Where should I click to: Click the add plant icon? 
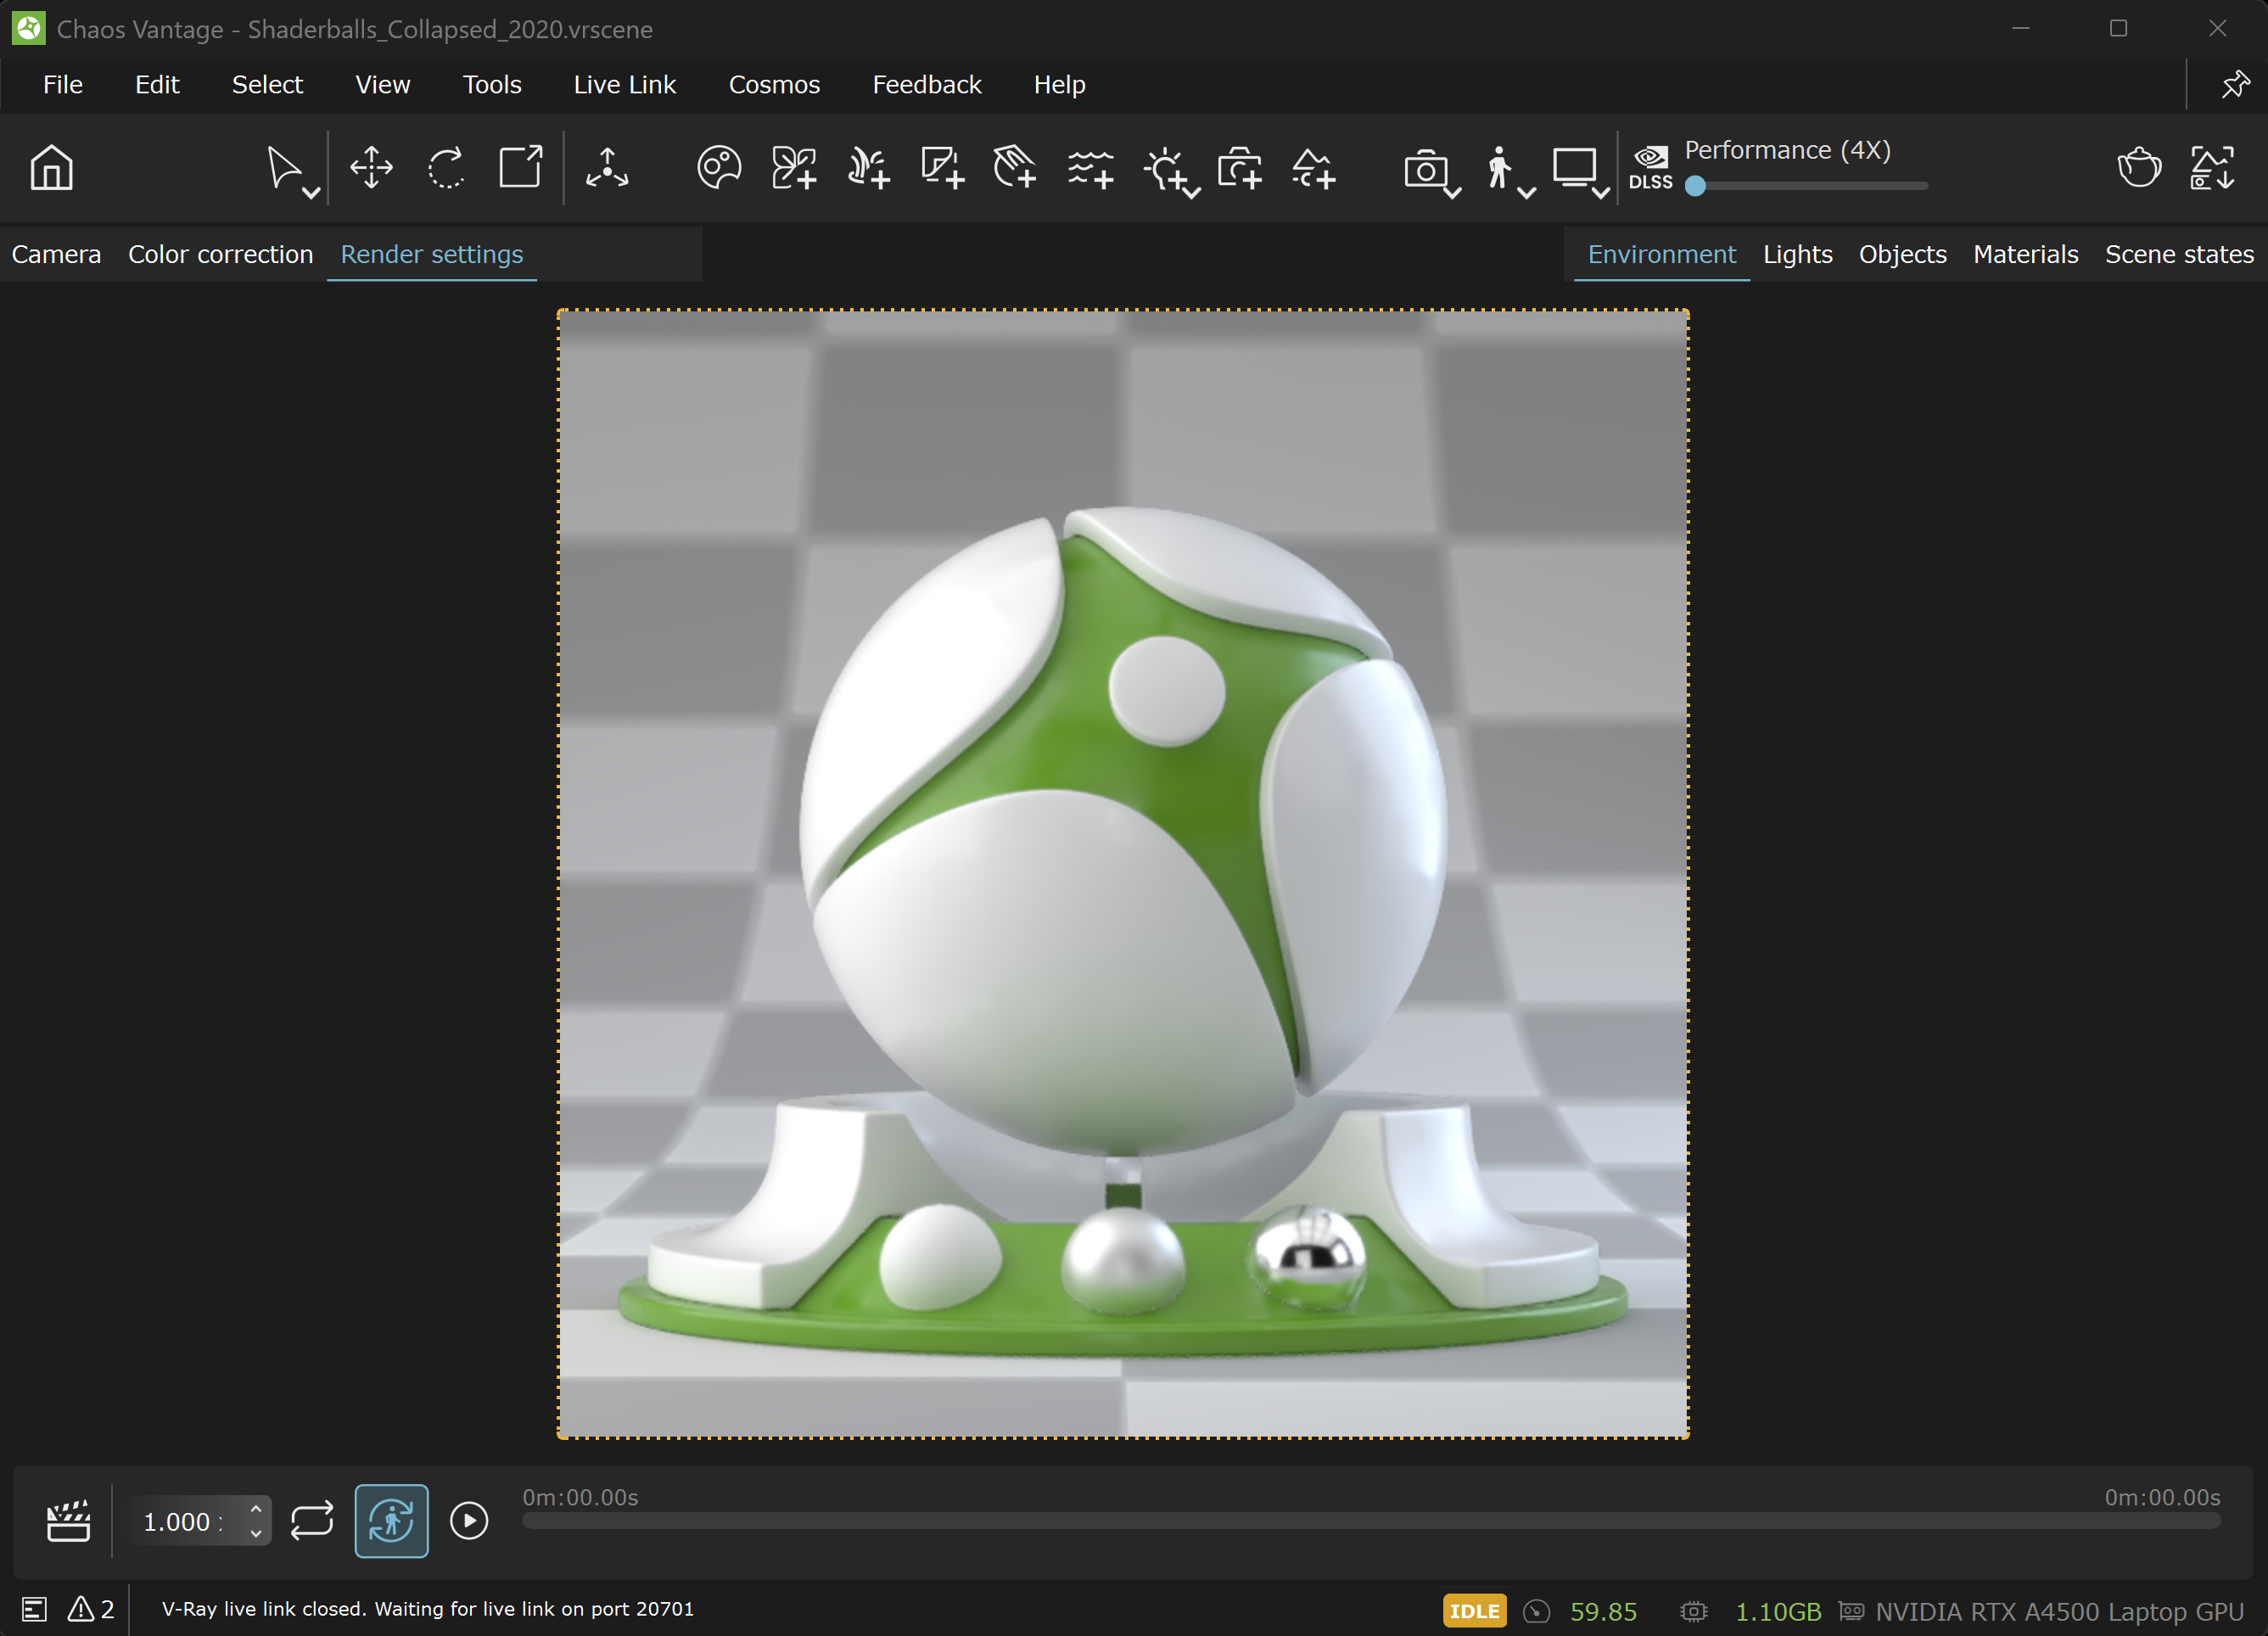click(868, 167)
